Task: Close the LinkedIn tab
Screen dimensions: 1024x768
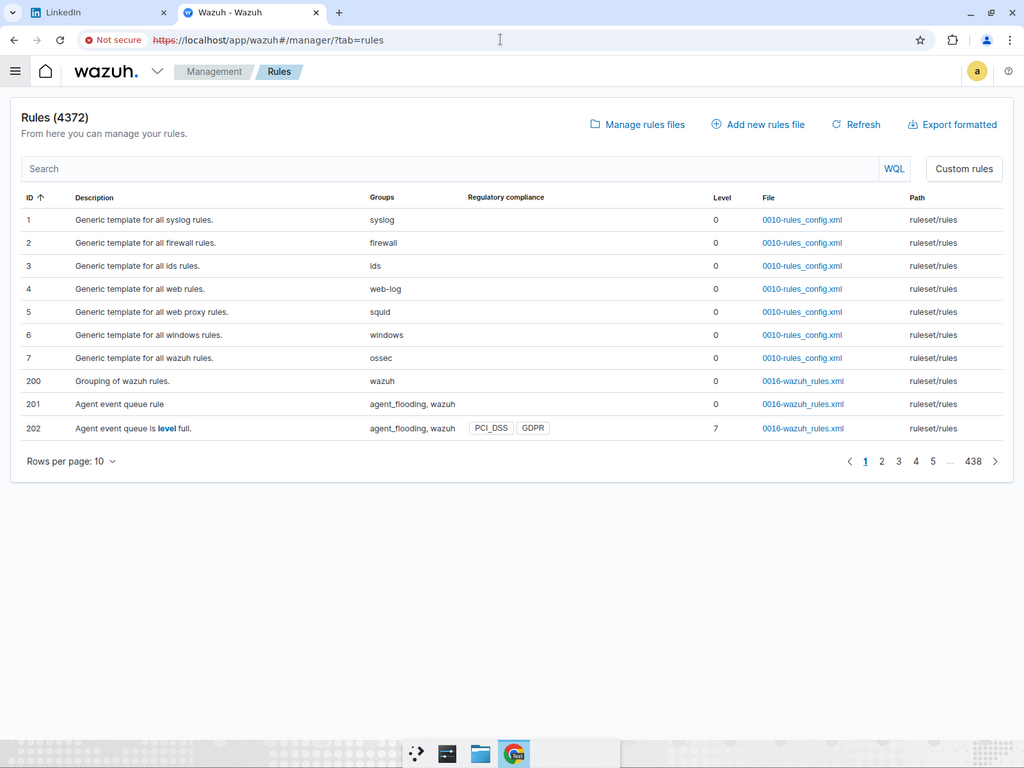Action: coord(163,12)
